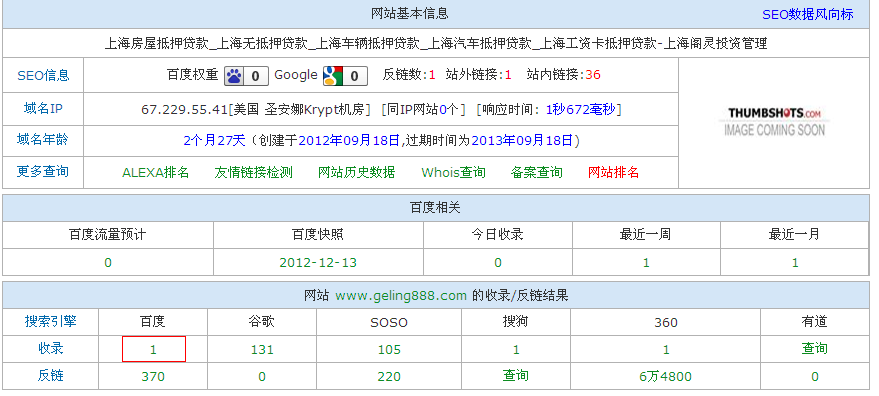The width and height of the screenshot is (879, 396).
Task: Click 网站基本信息 section header
Action: 410,13
